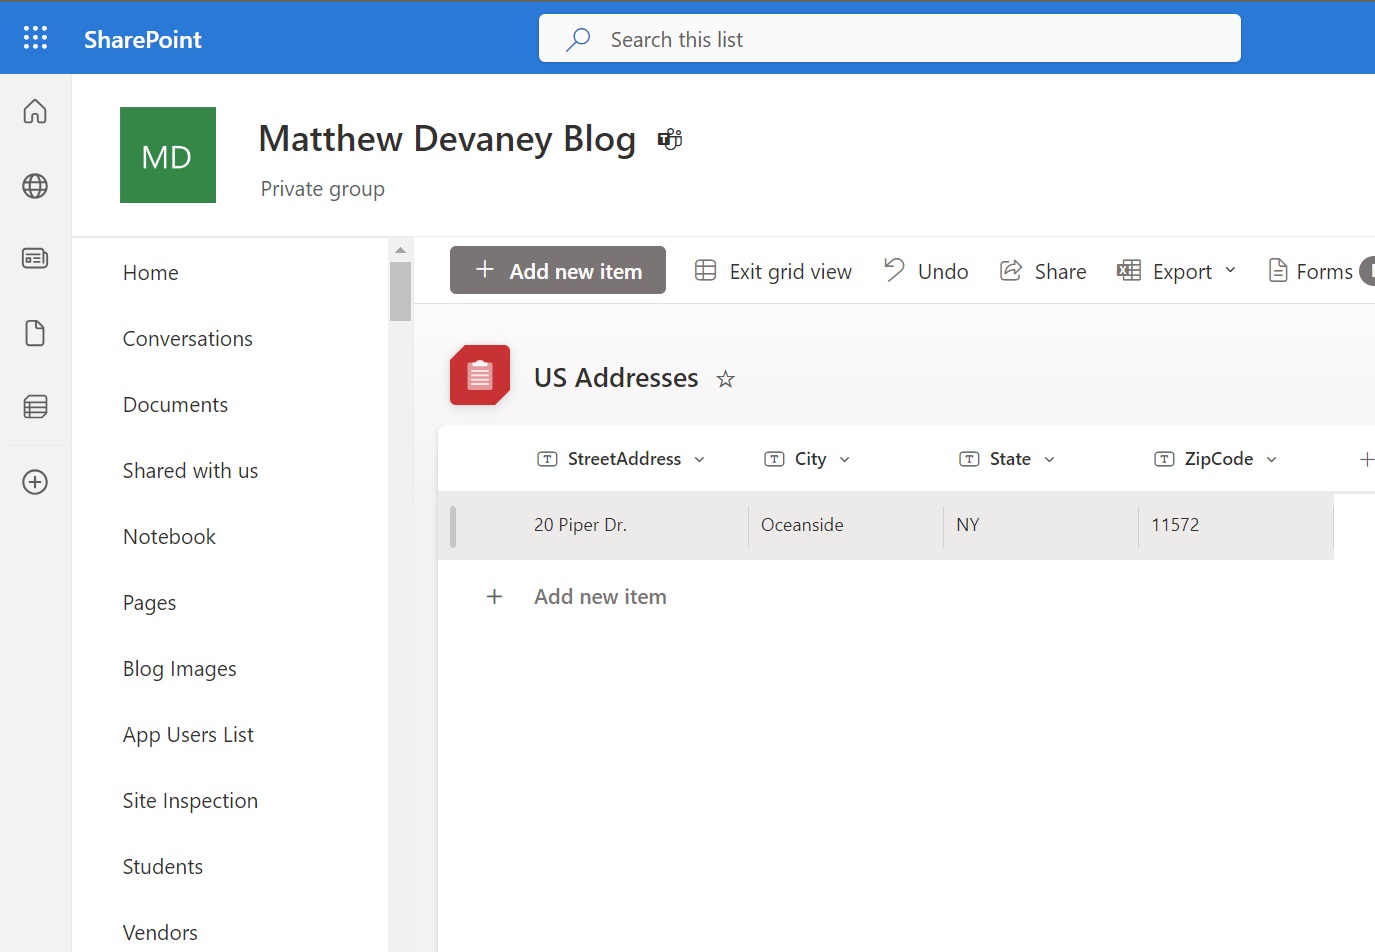This screenshot has width=1375, height=952.
Task: Open My sites globe icon
Action: (35, 186)
